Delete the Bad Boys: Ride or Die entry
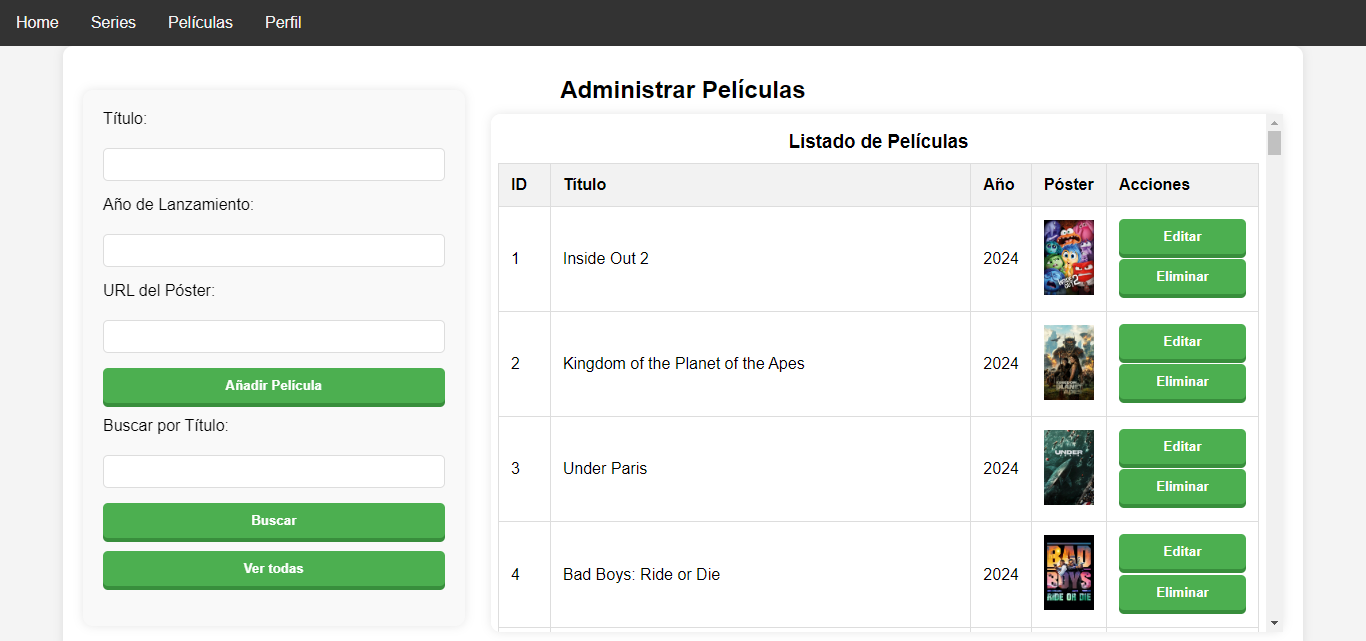1366x641 pixels. (x=1182, y=593)
